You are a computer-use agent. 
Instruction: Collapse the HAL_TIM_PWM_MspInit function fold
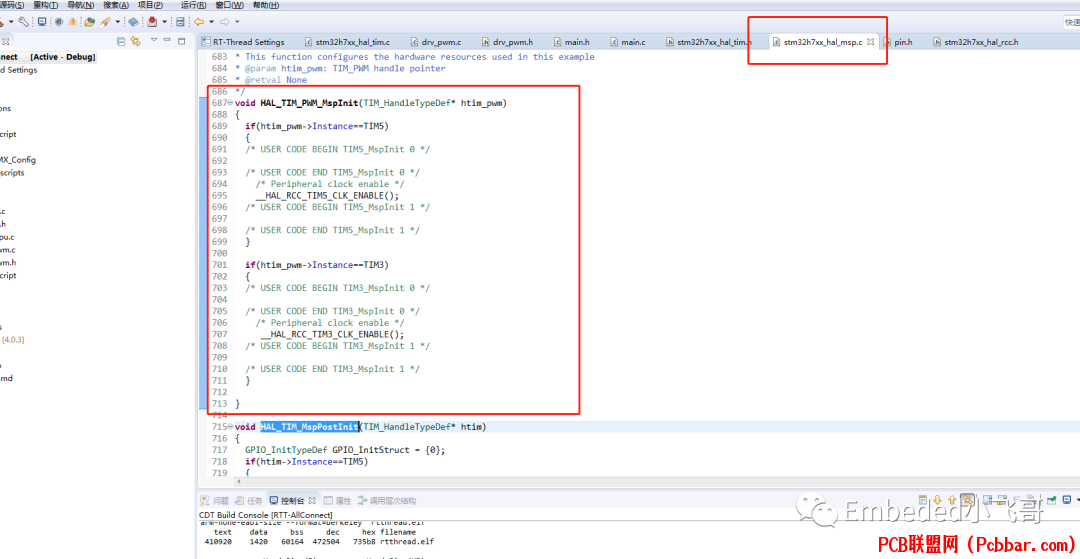pos(230,103)
